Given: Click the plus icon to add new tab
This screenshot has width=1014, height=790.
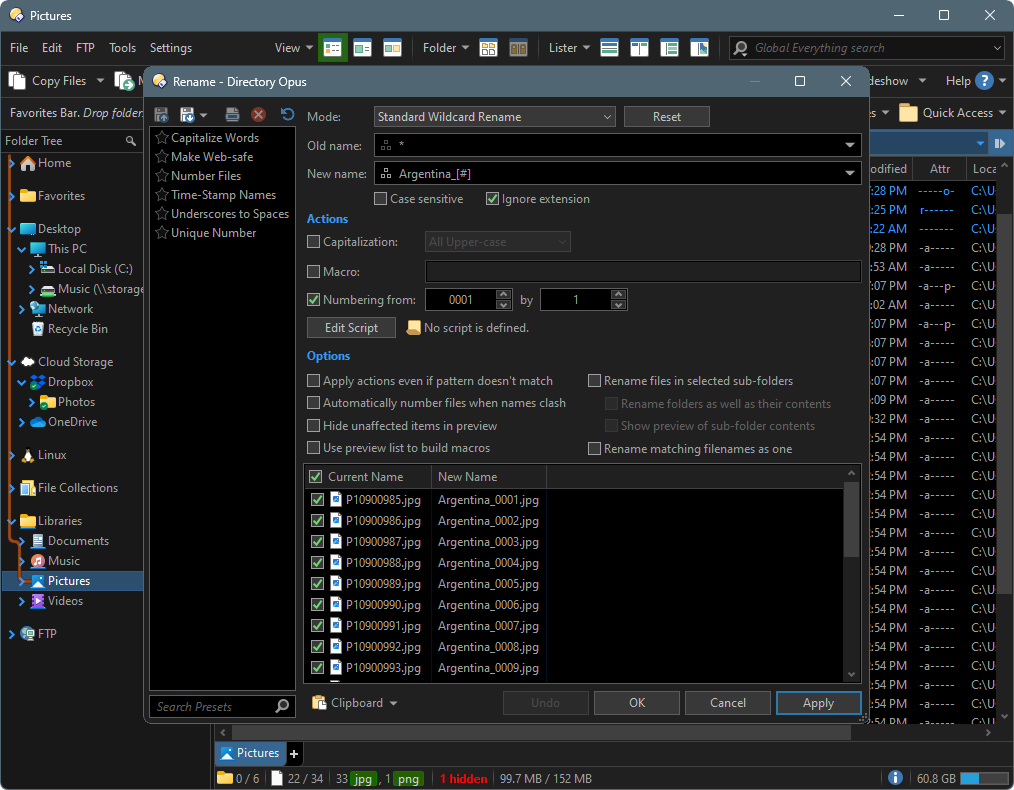Looking at the screenshot, I should click(294, 753).
